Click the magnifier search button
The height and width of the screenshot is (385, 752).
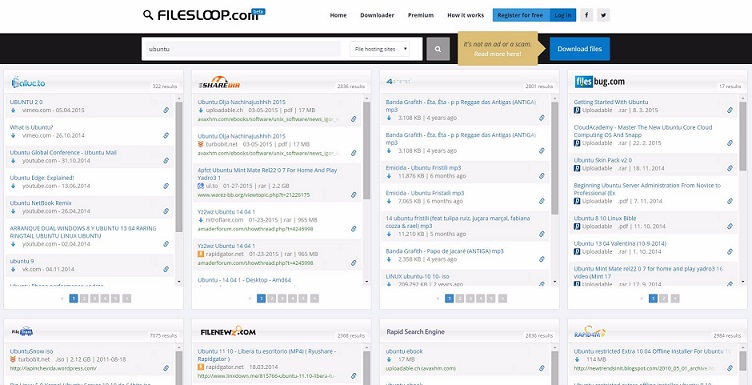click(438, 49)
